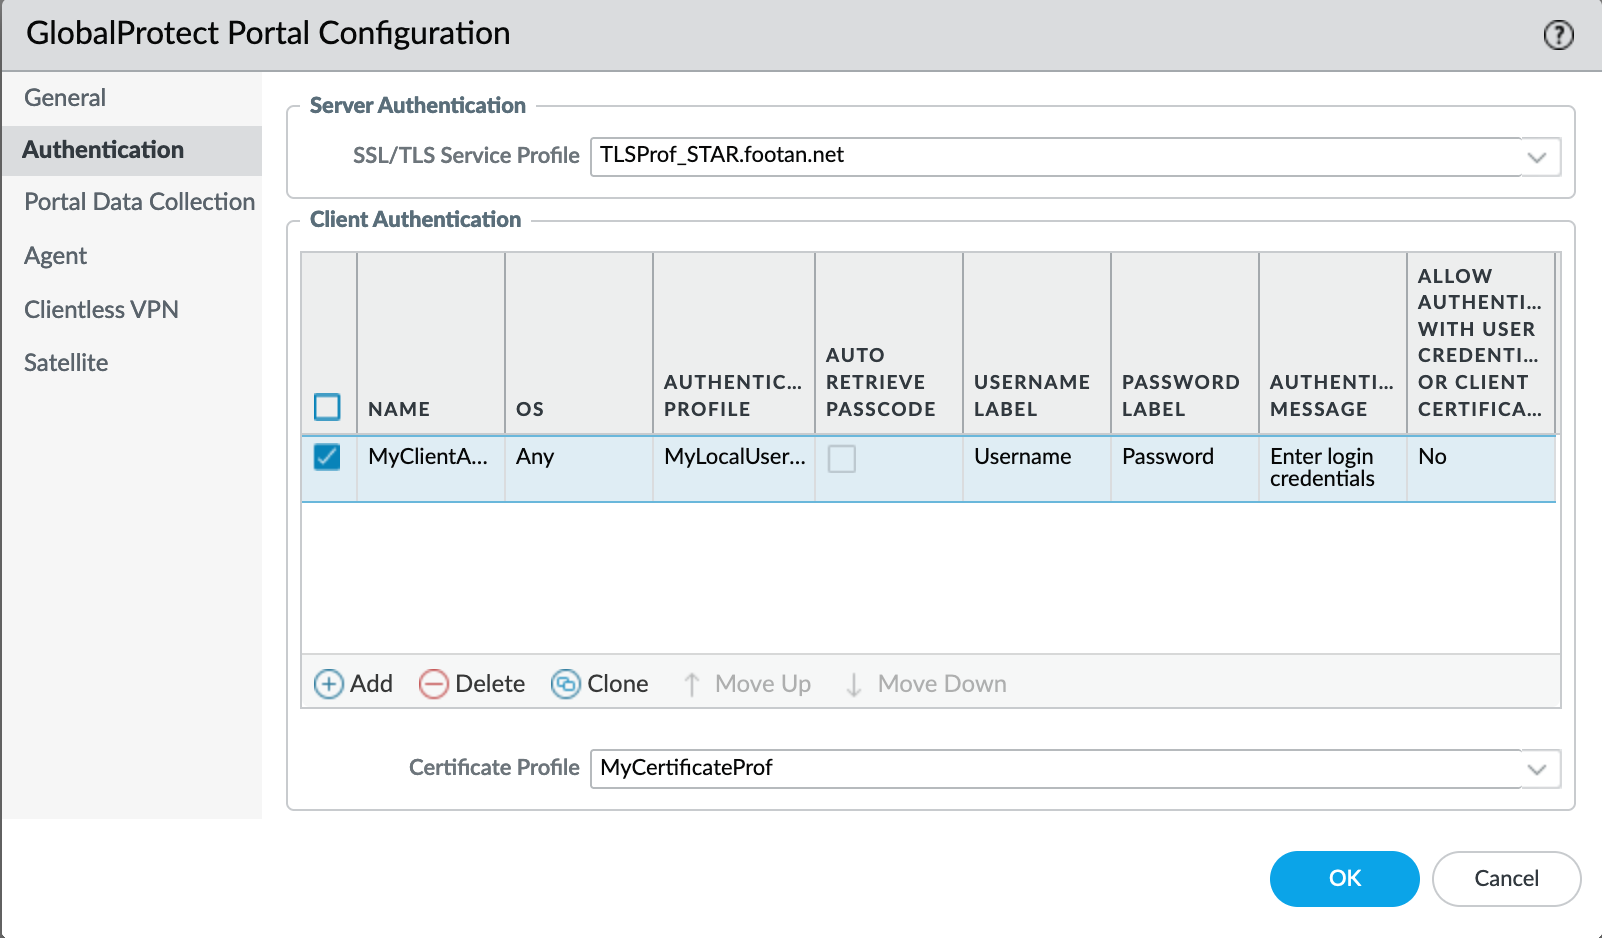This screenshot has width=1602, height=938.
Task: Click the Add plus icon
Action: pyautogui.click(x=329, y=684)
